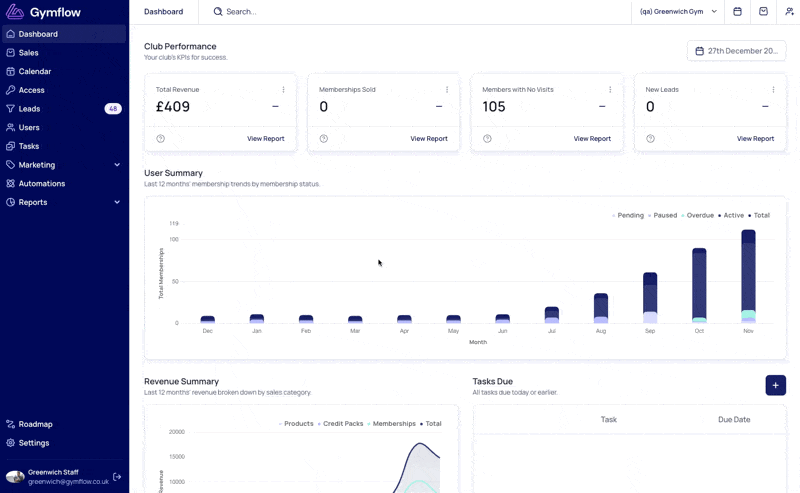Click the Gymflow logo
Screen dimensions: 800x493
click(x=43, y=12)
